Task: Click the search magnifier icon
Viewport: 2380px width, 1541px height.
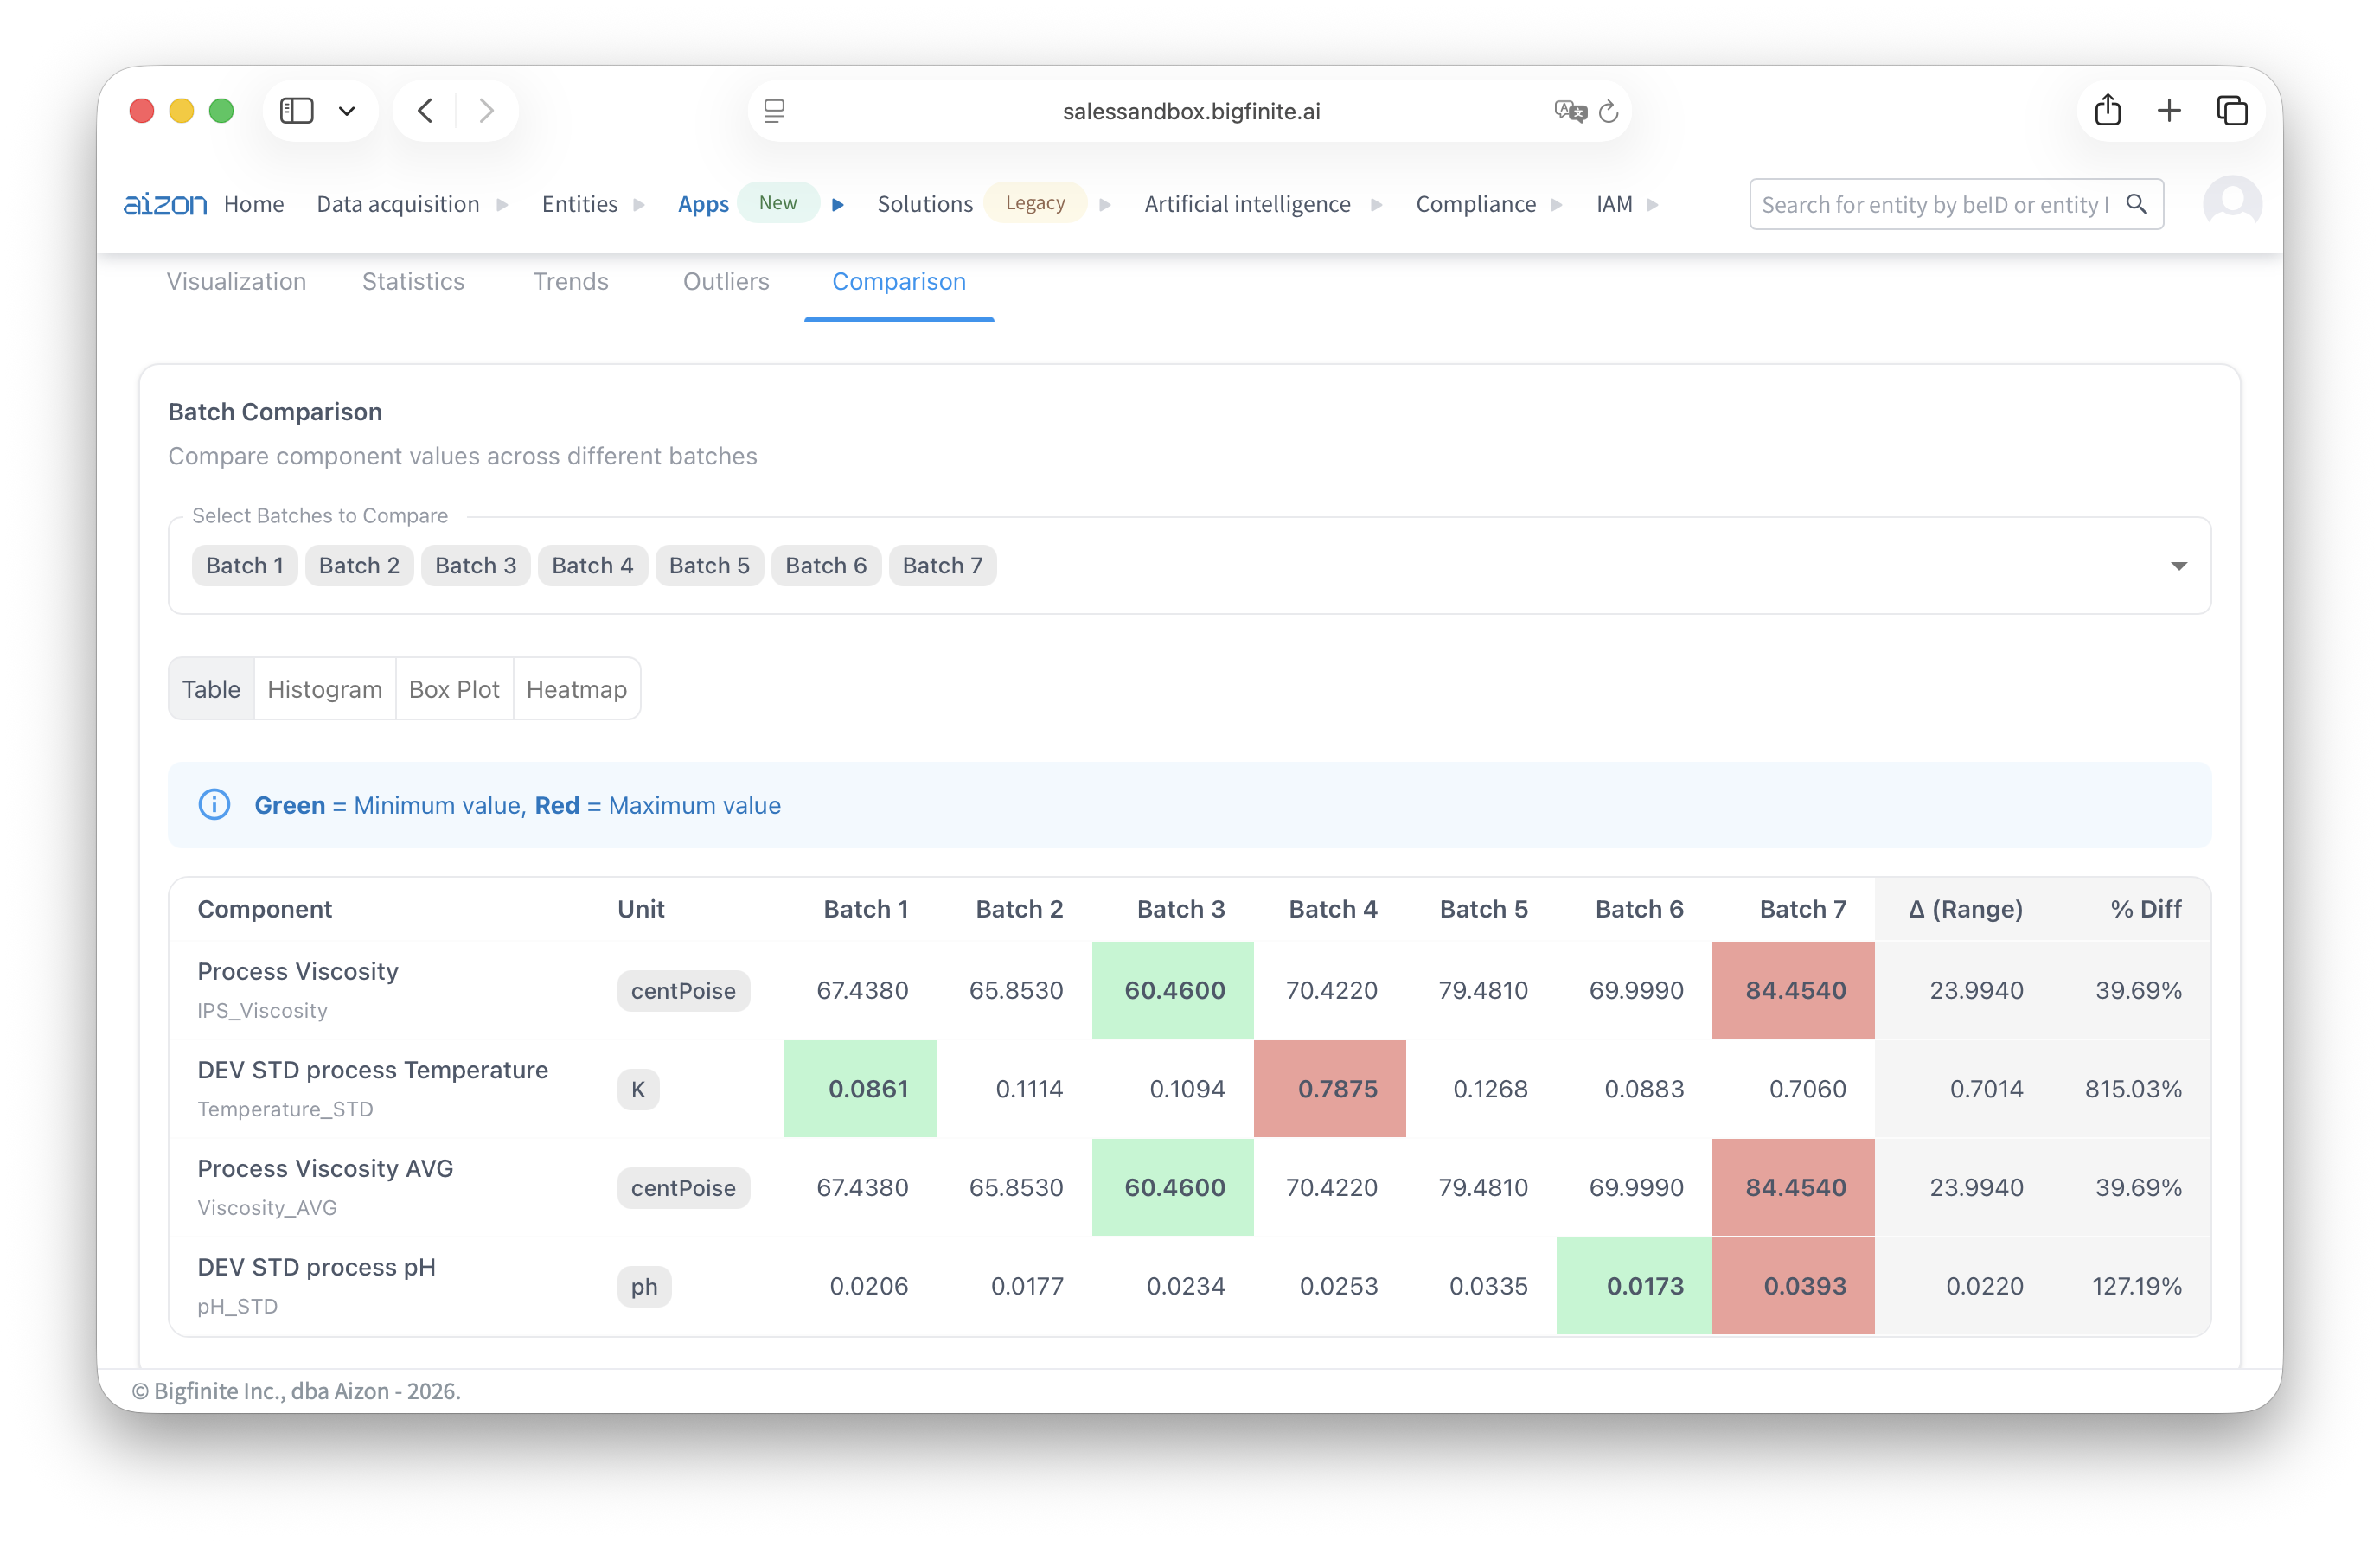Action: 2136,204
